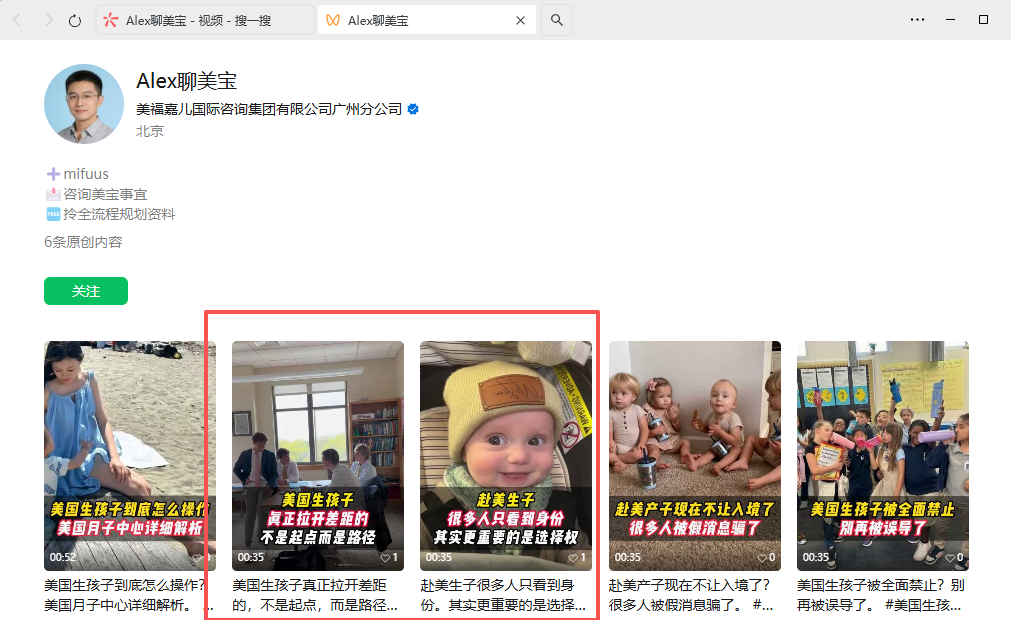Click the like heart on baby hat video
The image size is (1011, 620).
tap(573, 557)
